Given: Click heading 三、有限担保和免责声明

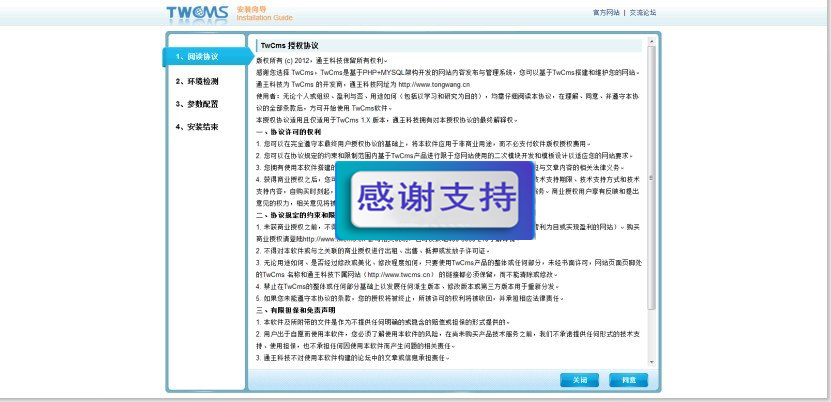Looking at the screenshot, I should tap(296, 310).
